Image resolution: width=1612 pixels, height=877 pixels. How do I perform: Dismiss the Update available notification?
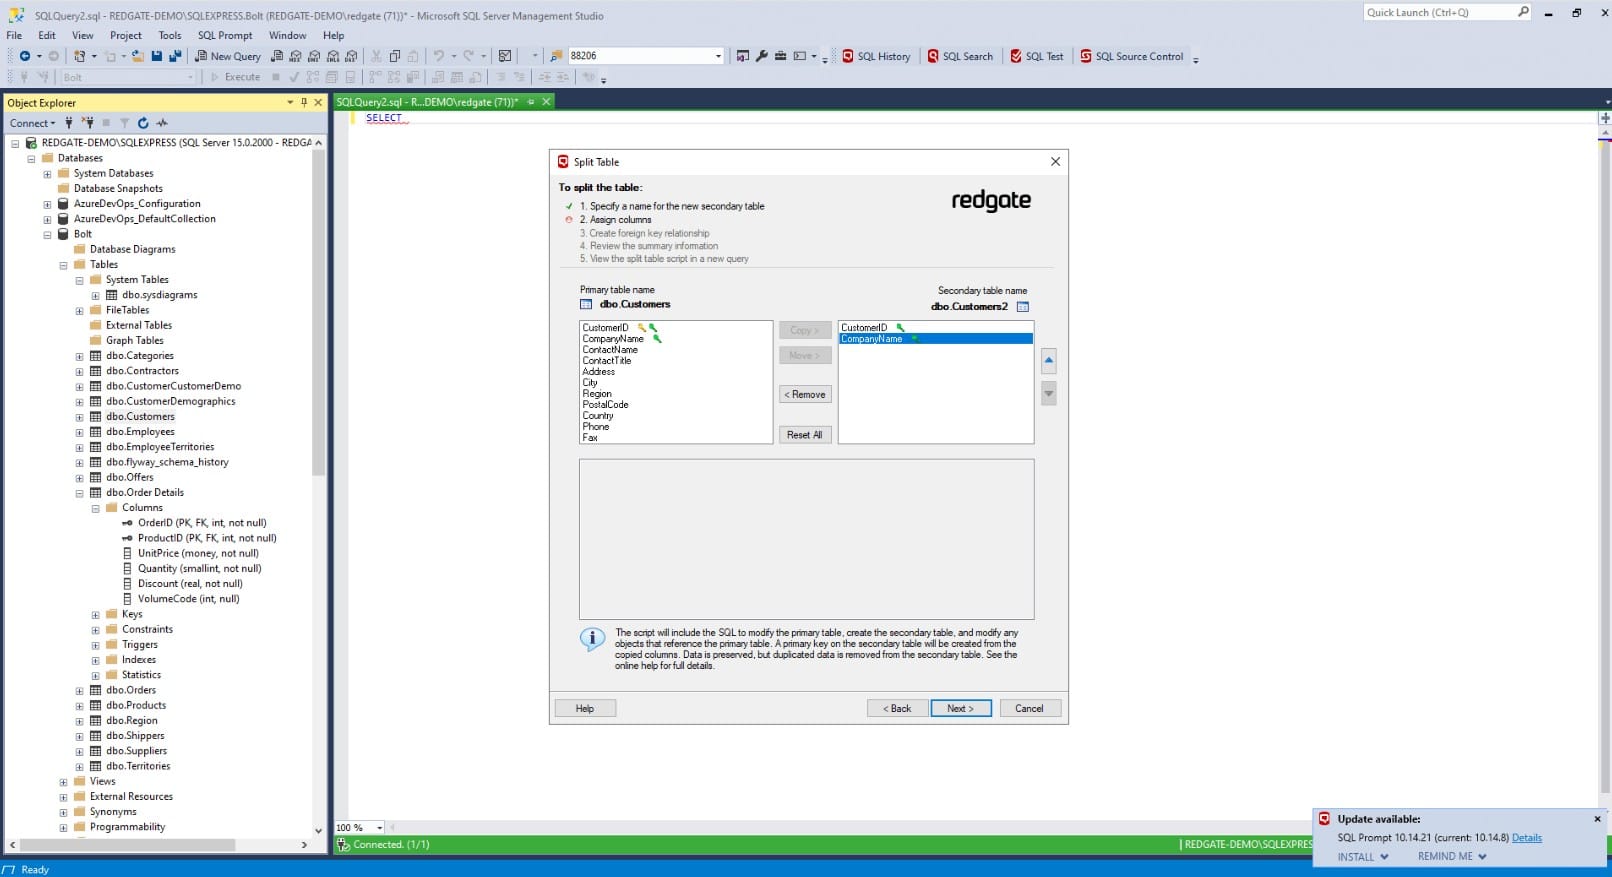click(1597, 819)
